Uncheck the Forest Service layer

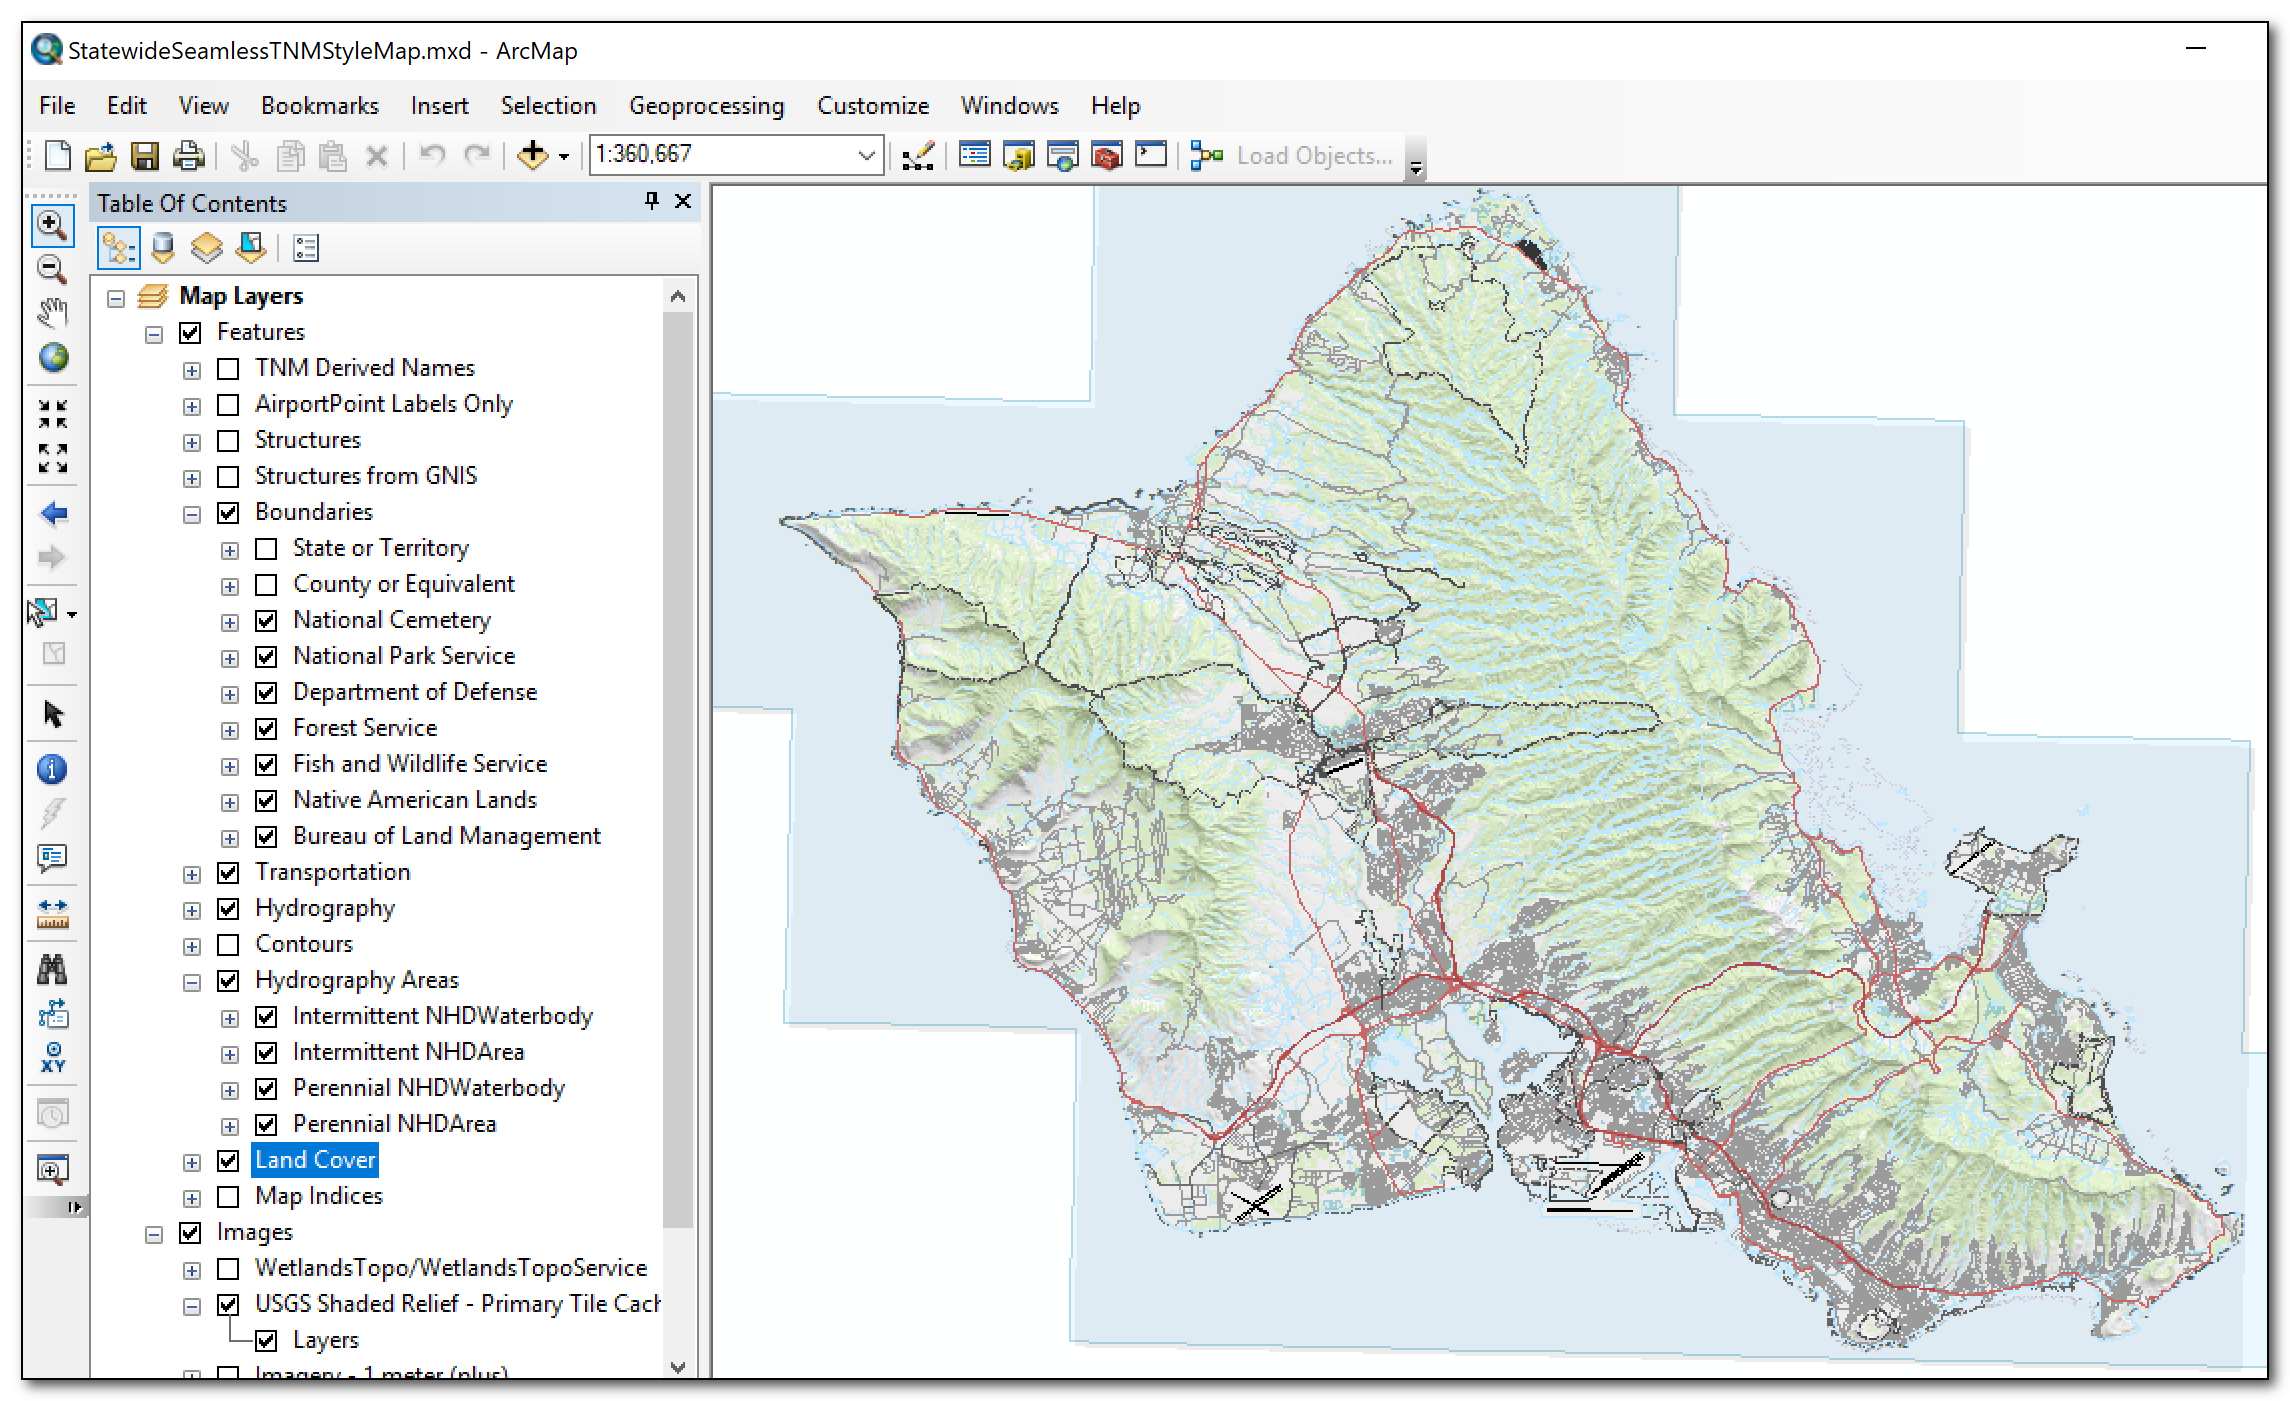click(x=266, y=729)
